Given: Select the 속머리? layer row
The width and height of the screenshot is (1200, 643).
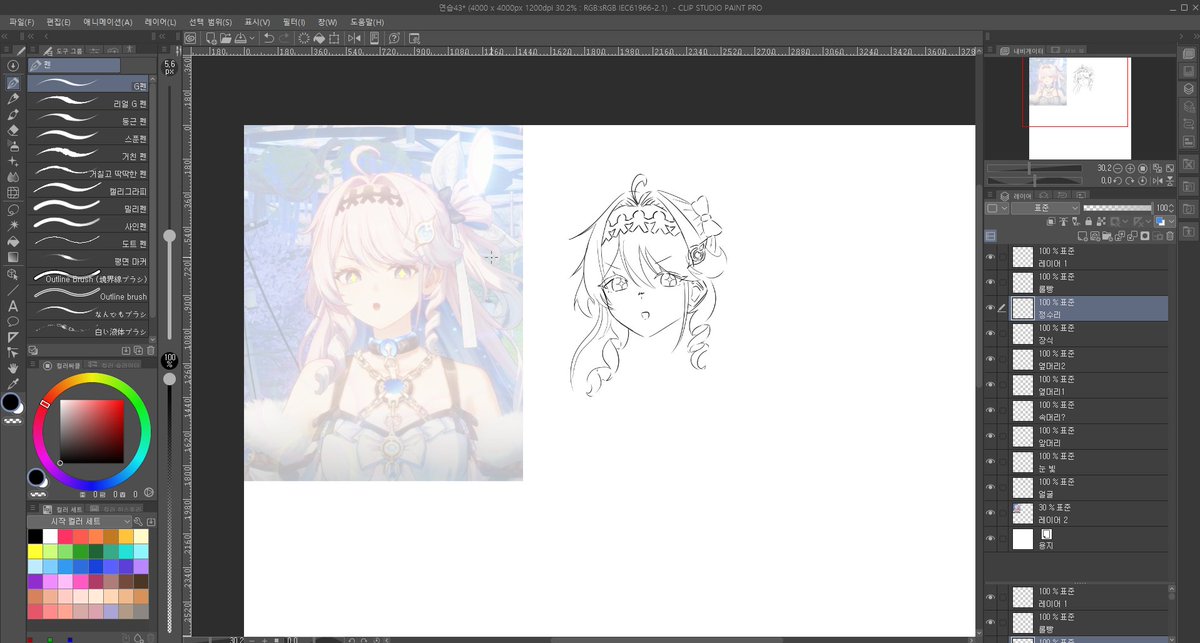Looking at the screenshot, I should pos(1076,411).
